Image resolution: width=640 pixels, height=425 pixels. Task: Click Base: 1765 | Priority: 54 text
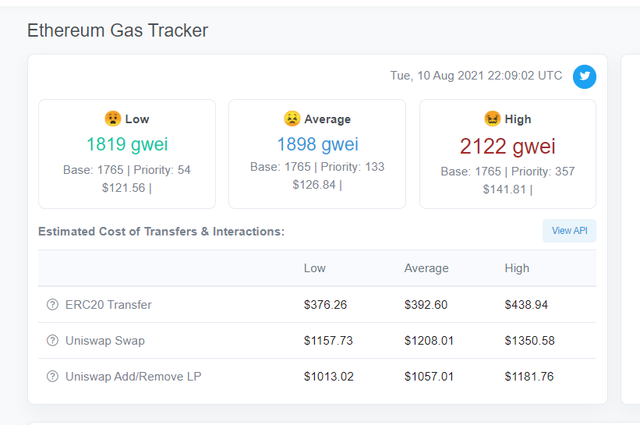pos(127,170)
